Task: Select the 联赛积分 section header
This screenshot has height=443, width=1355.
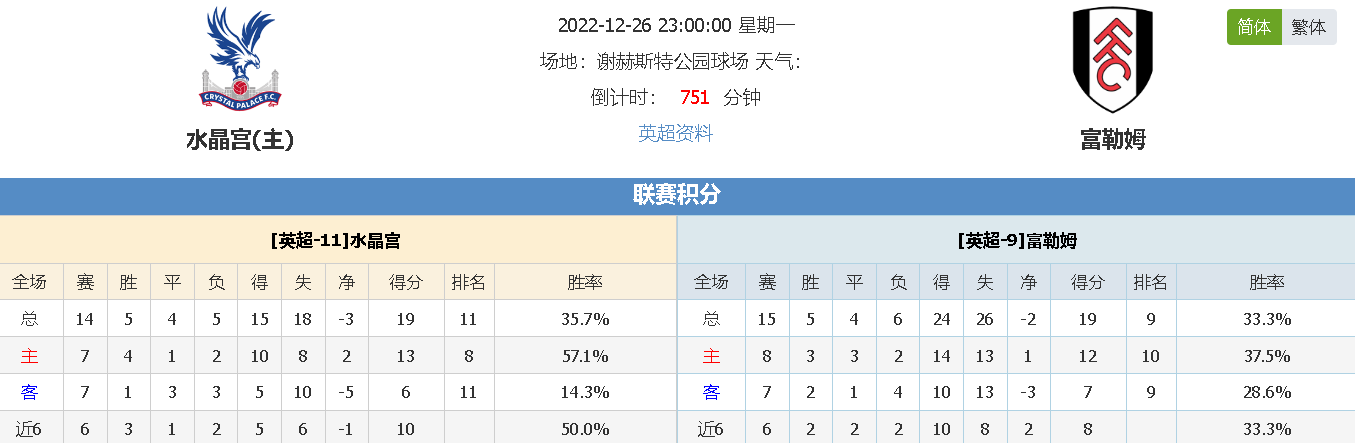Action: [x=677, y=195]
